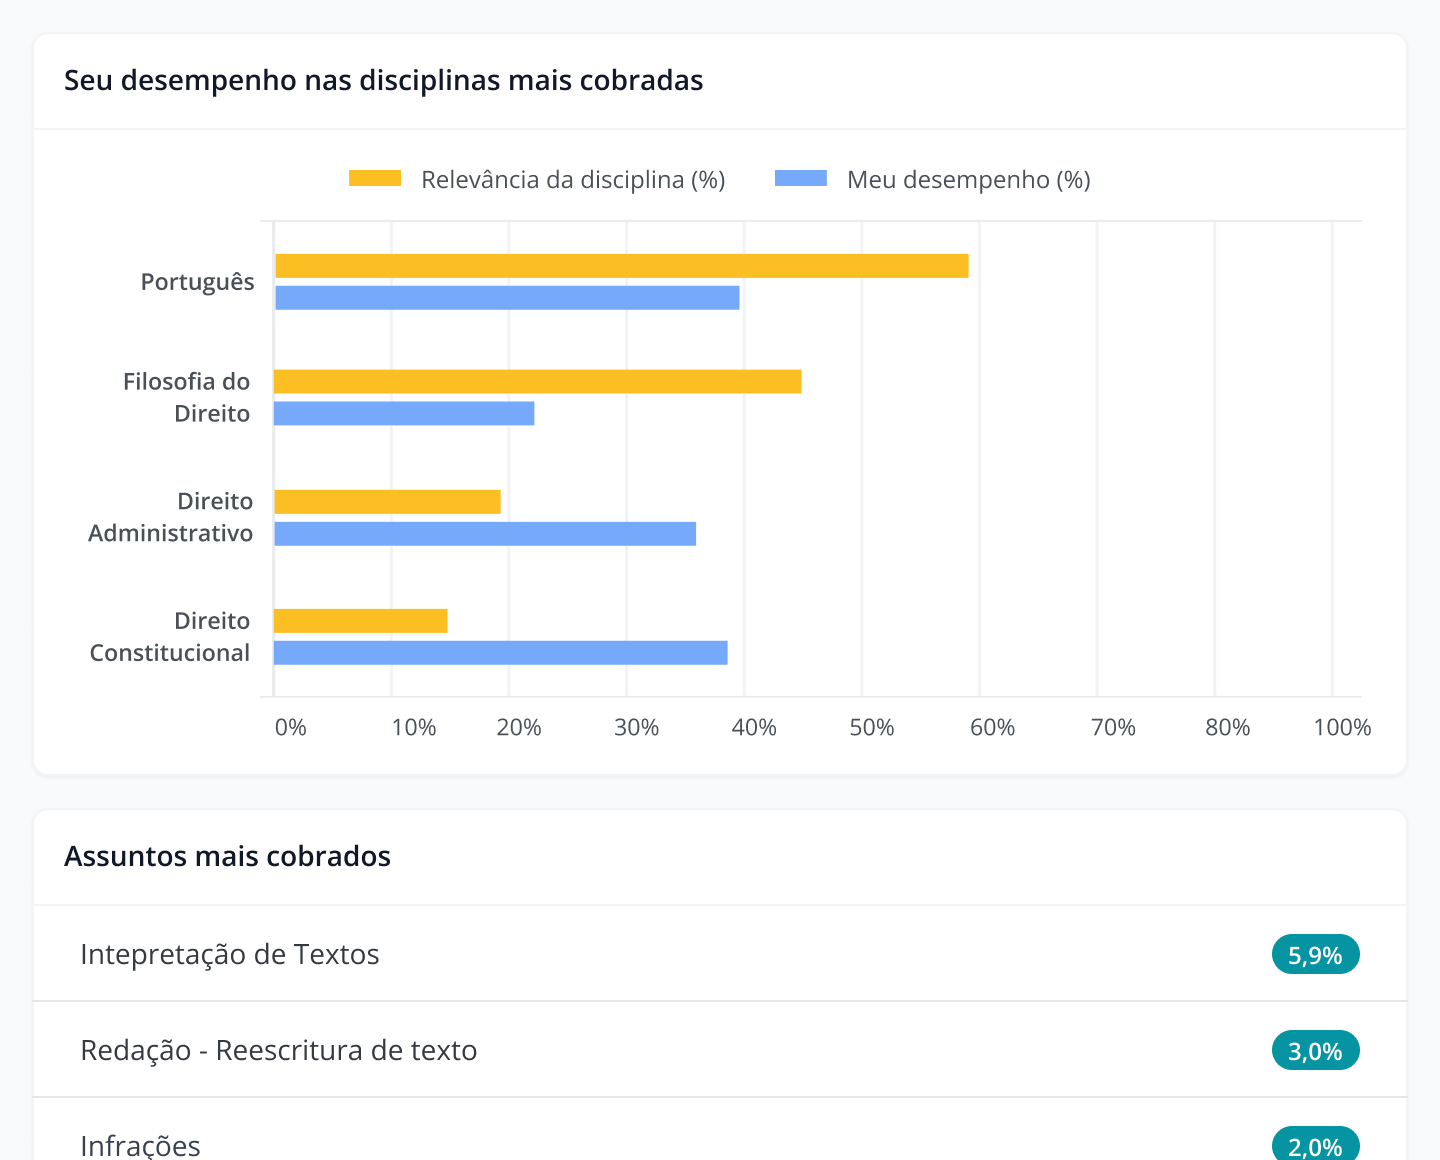Screen dimensions: 1440x1160
Task: Click the yellow legend color swatch
Action: point(374,177)
